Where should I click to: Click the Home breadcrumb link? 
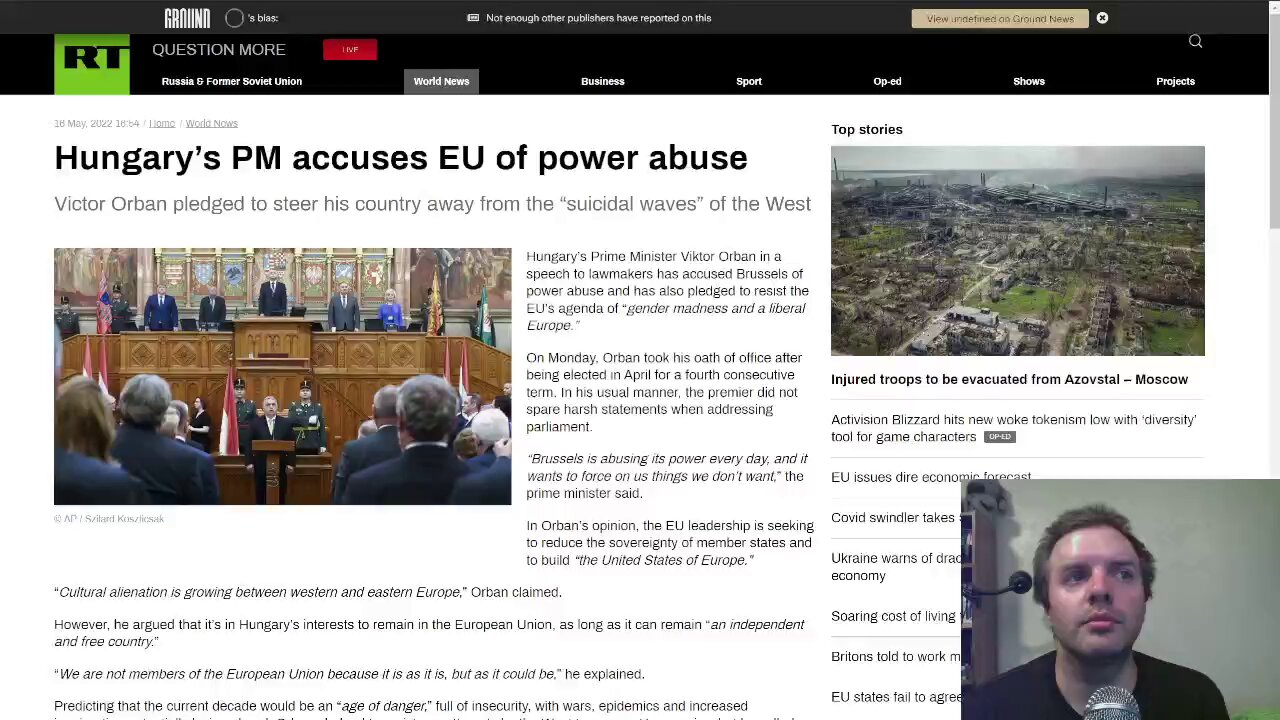coord(162,123)
